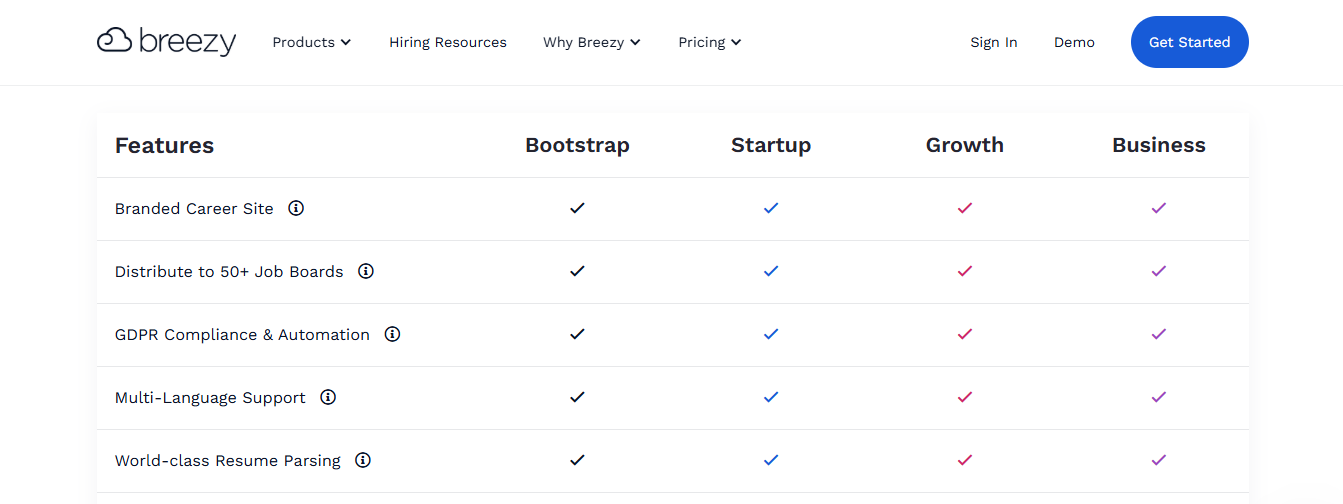
Task: Open GDPR Compliance & Automation info icon
Action: point(392,334)
